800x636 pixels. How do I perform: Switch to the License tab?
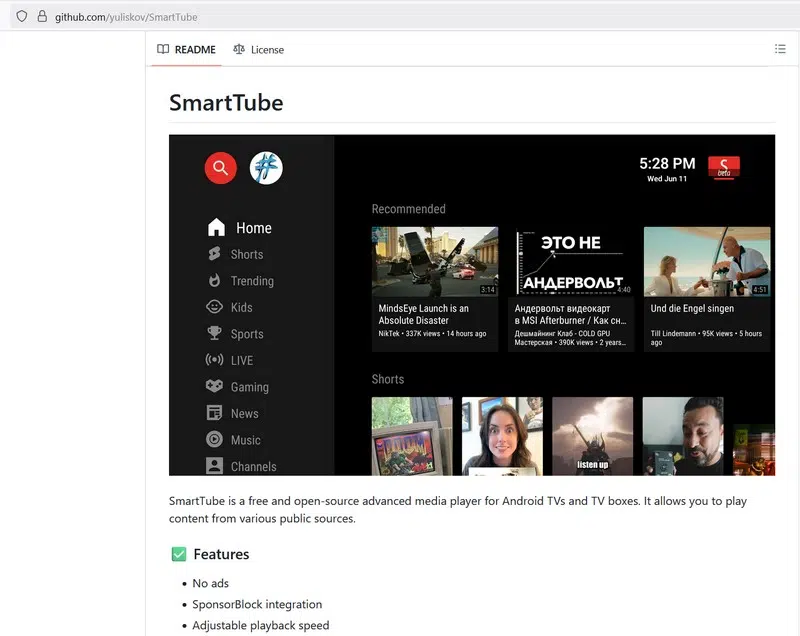point(268,49)
